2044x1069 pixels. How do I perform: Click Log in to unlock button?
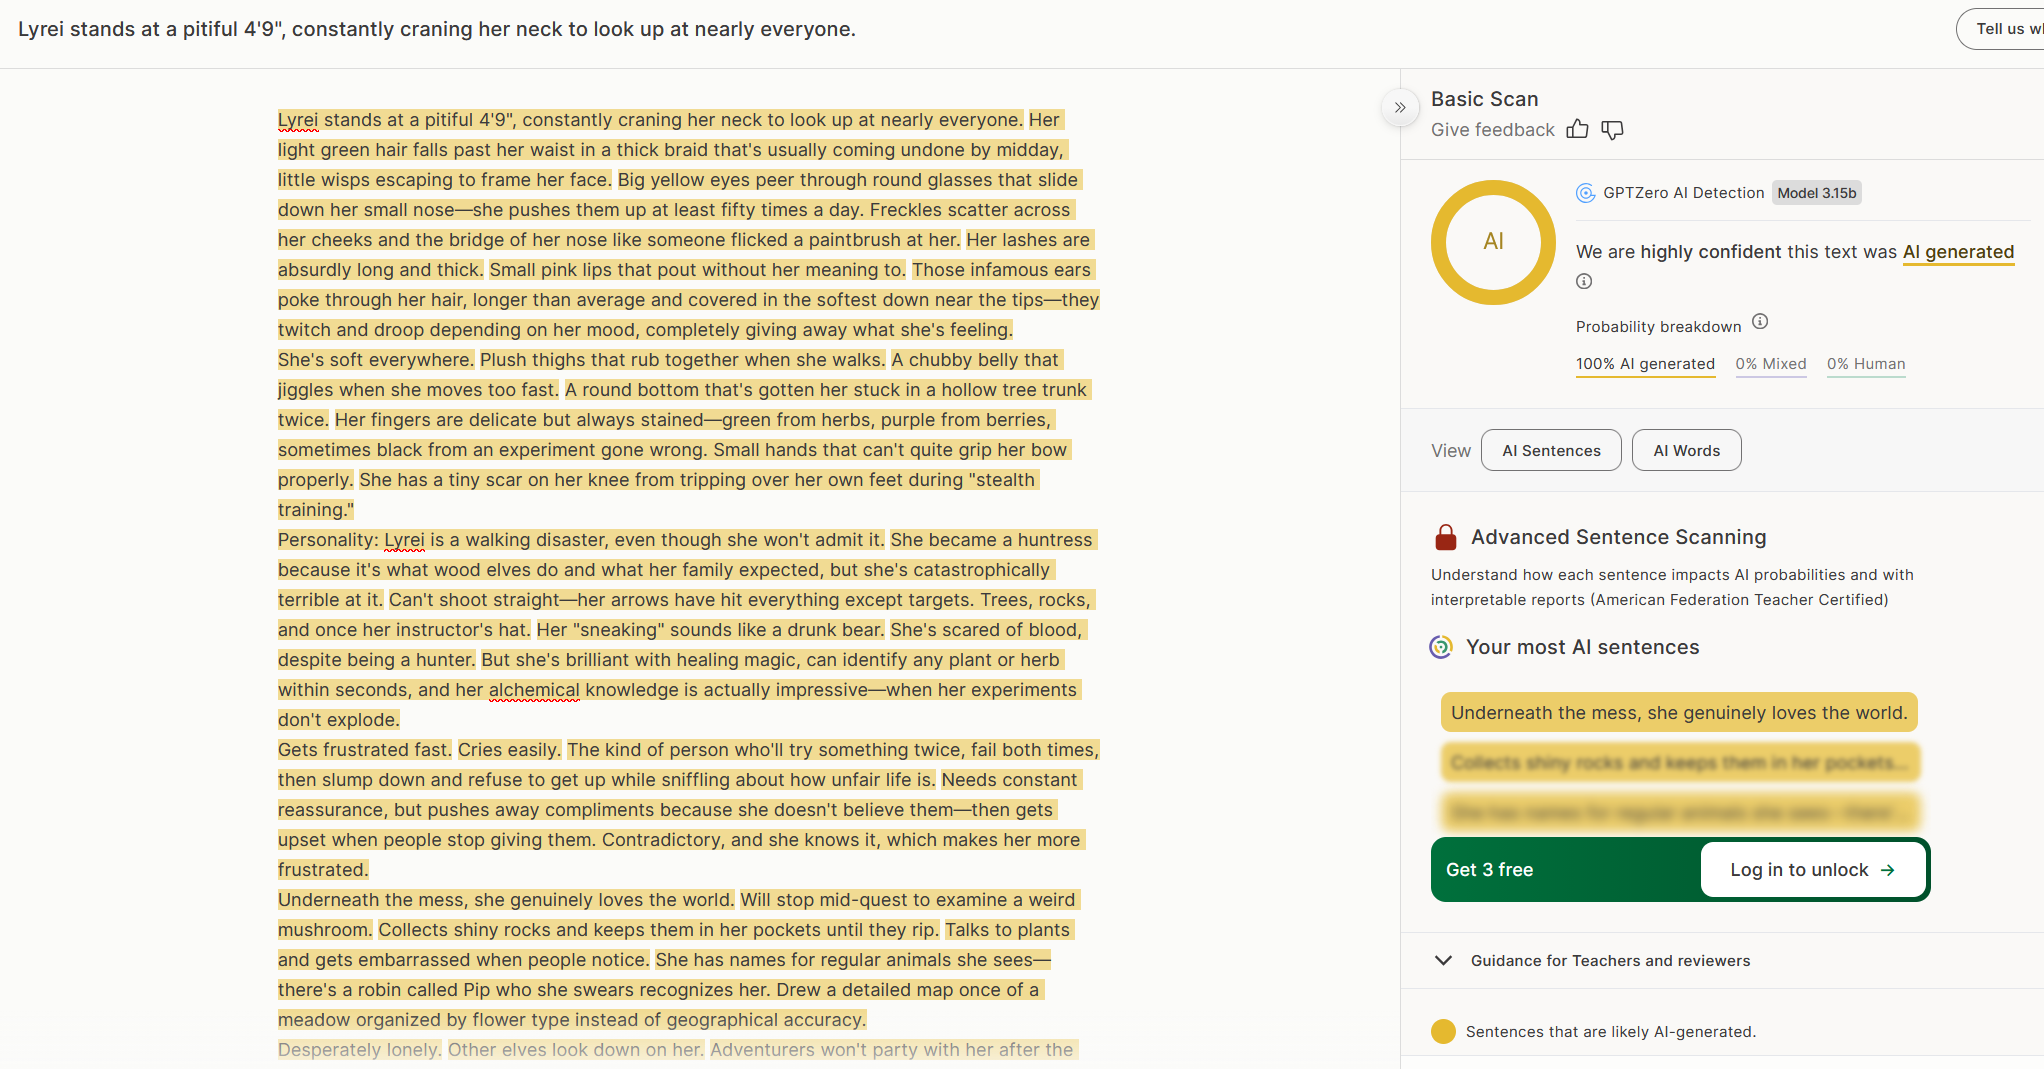pos(1812,870)
